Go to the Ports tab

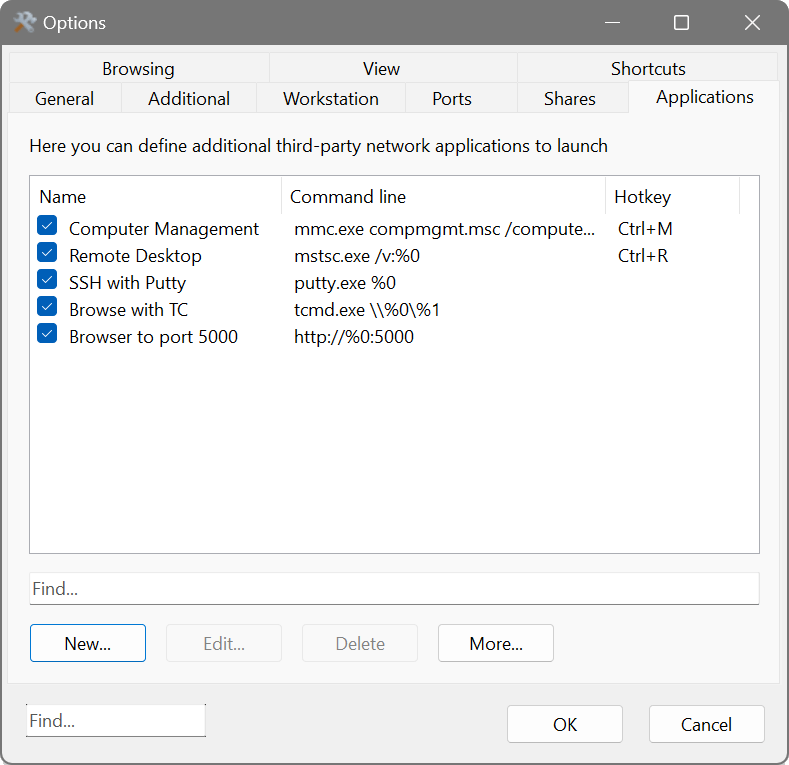[x=452, y=99]
